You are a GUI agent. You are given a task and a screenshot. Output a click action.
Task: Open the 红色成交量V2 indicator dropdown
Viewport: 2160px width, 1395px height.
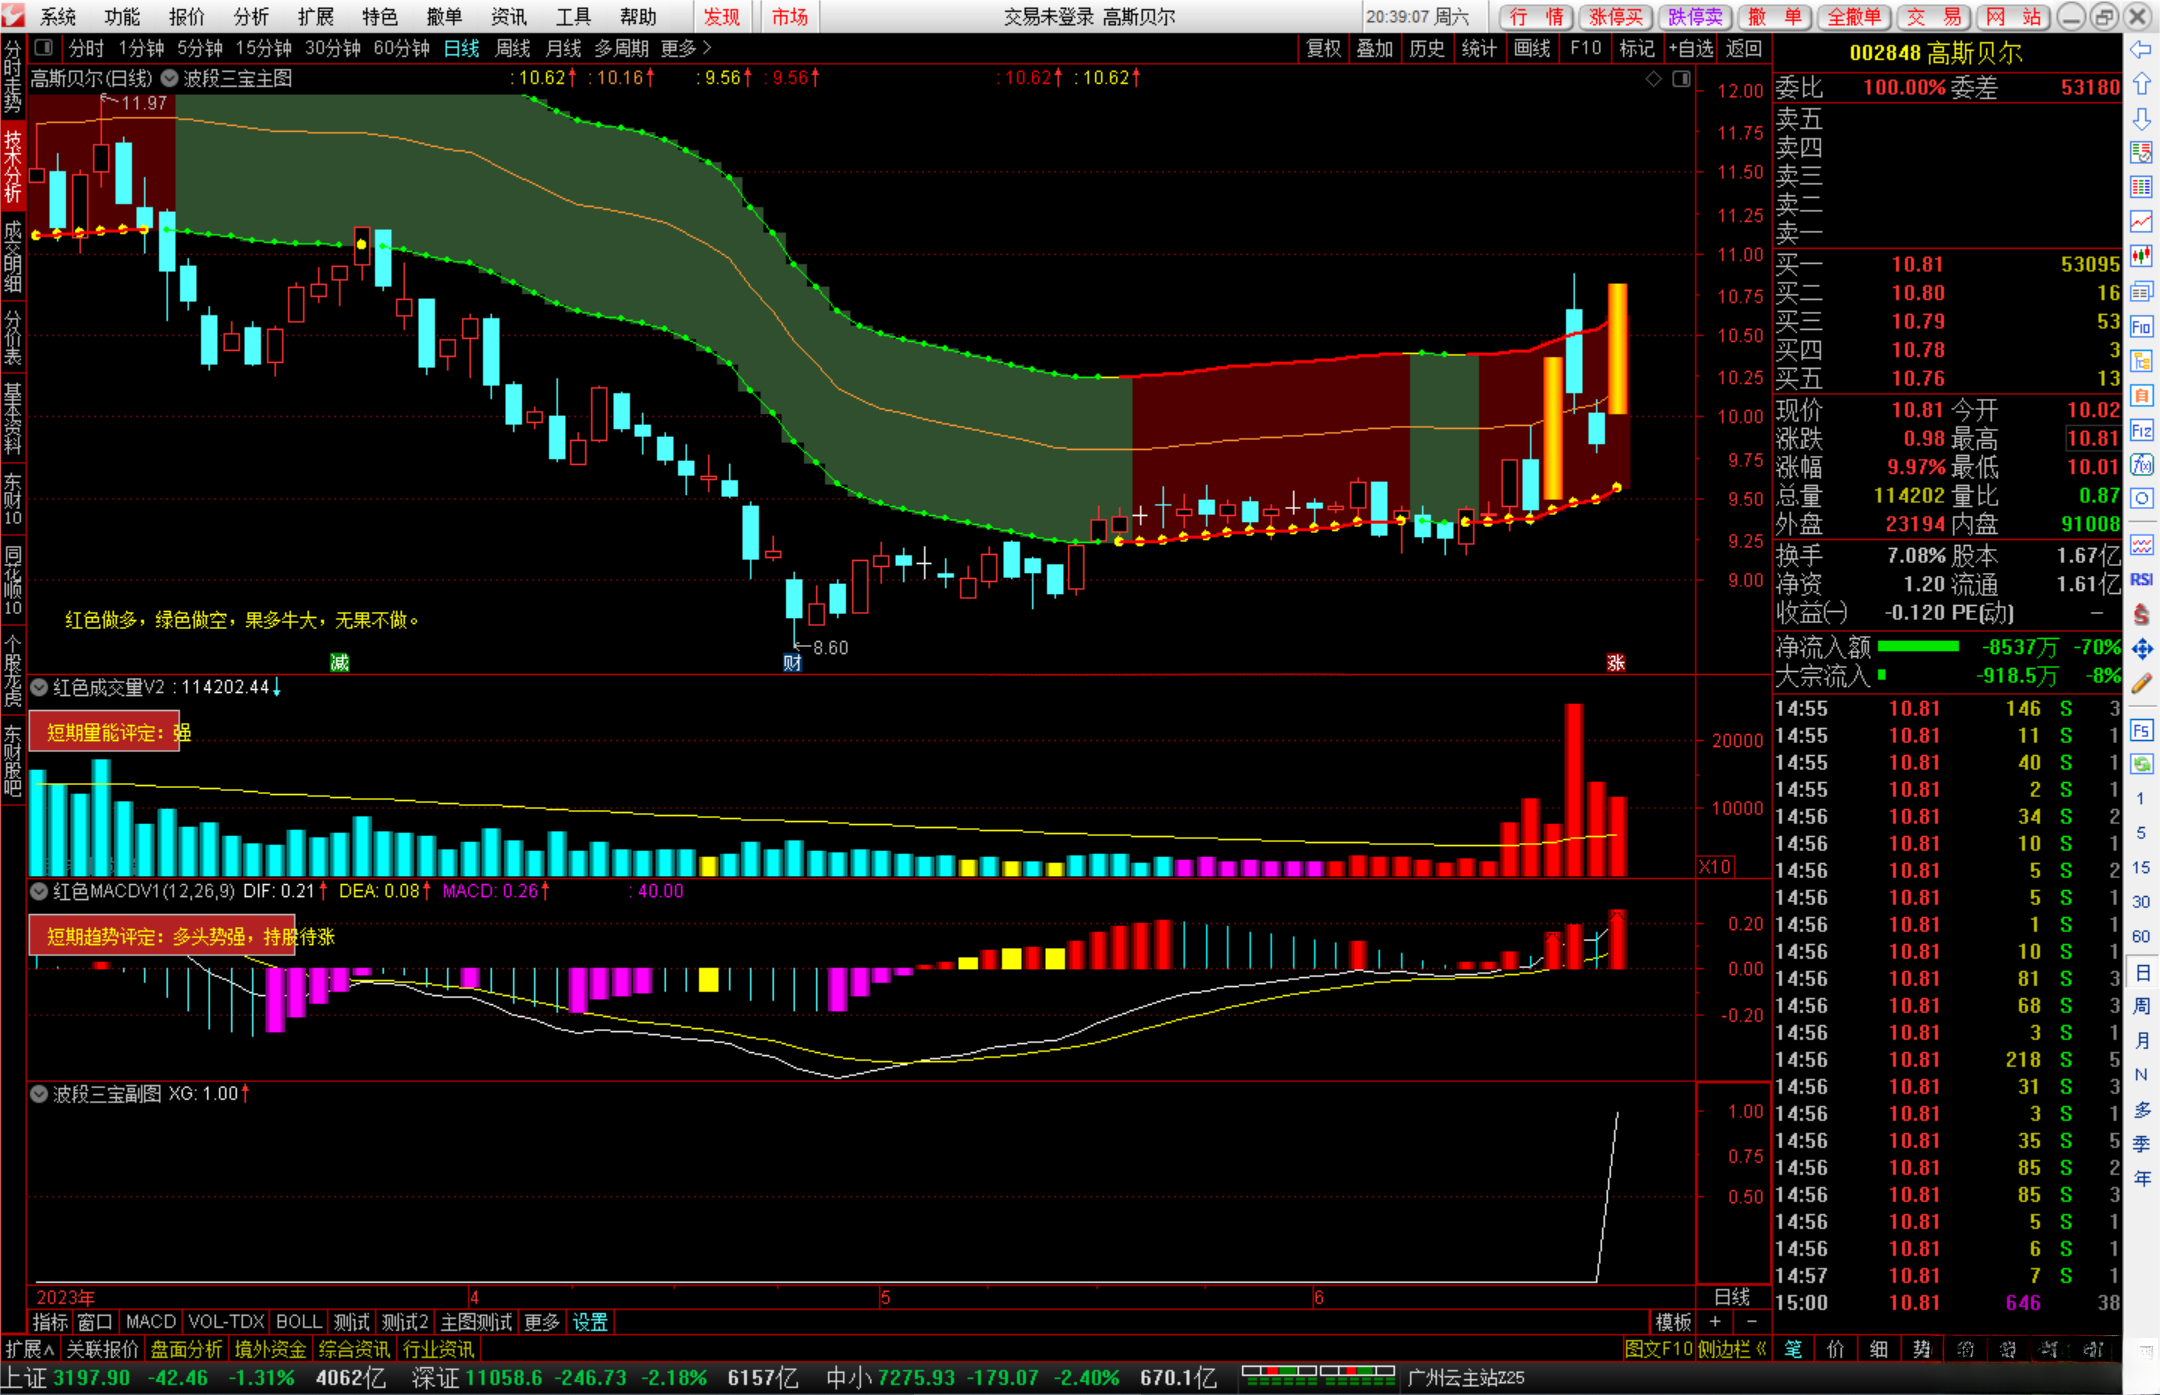pyautogui.click(x=39, y=687)
